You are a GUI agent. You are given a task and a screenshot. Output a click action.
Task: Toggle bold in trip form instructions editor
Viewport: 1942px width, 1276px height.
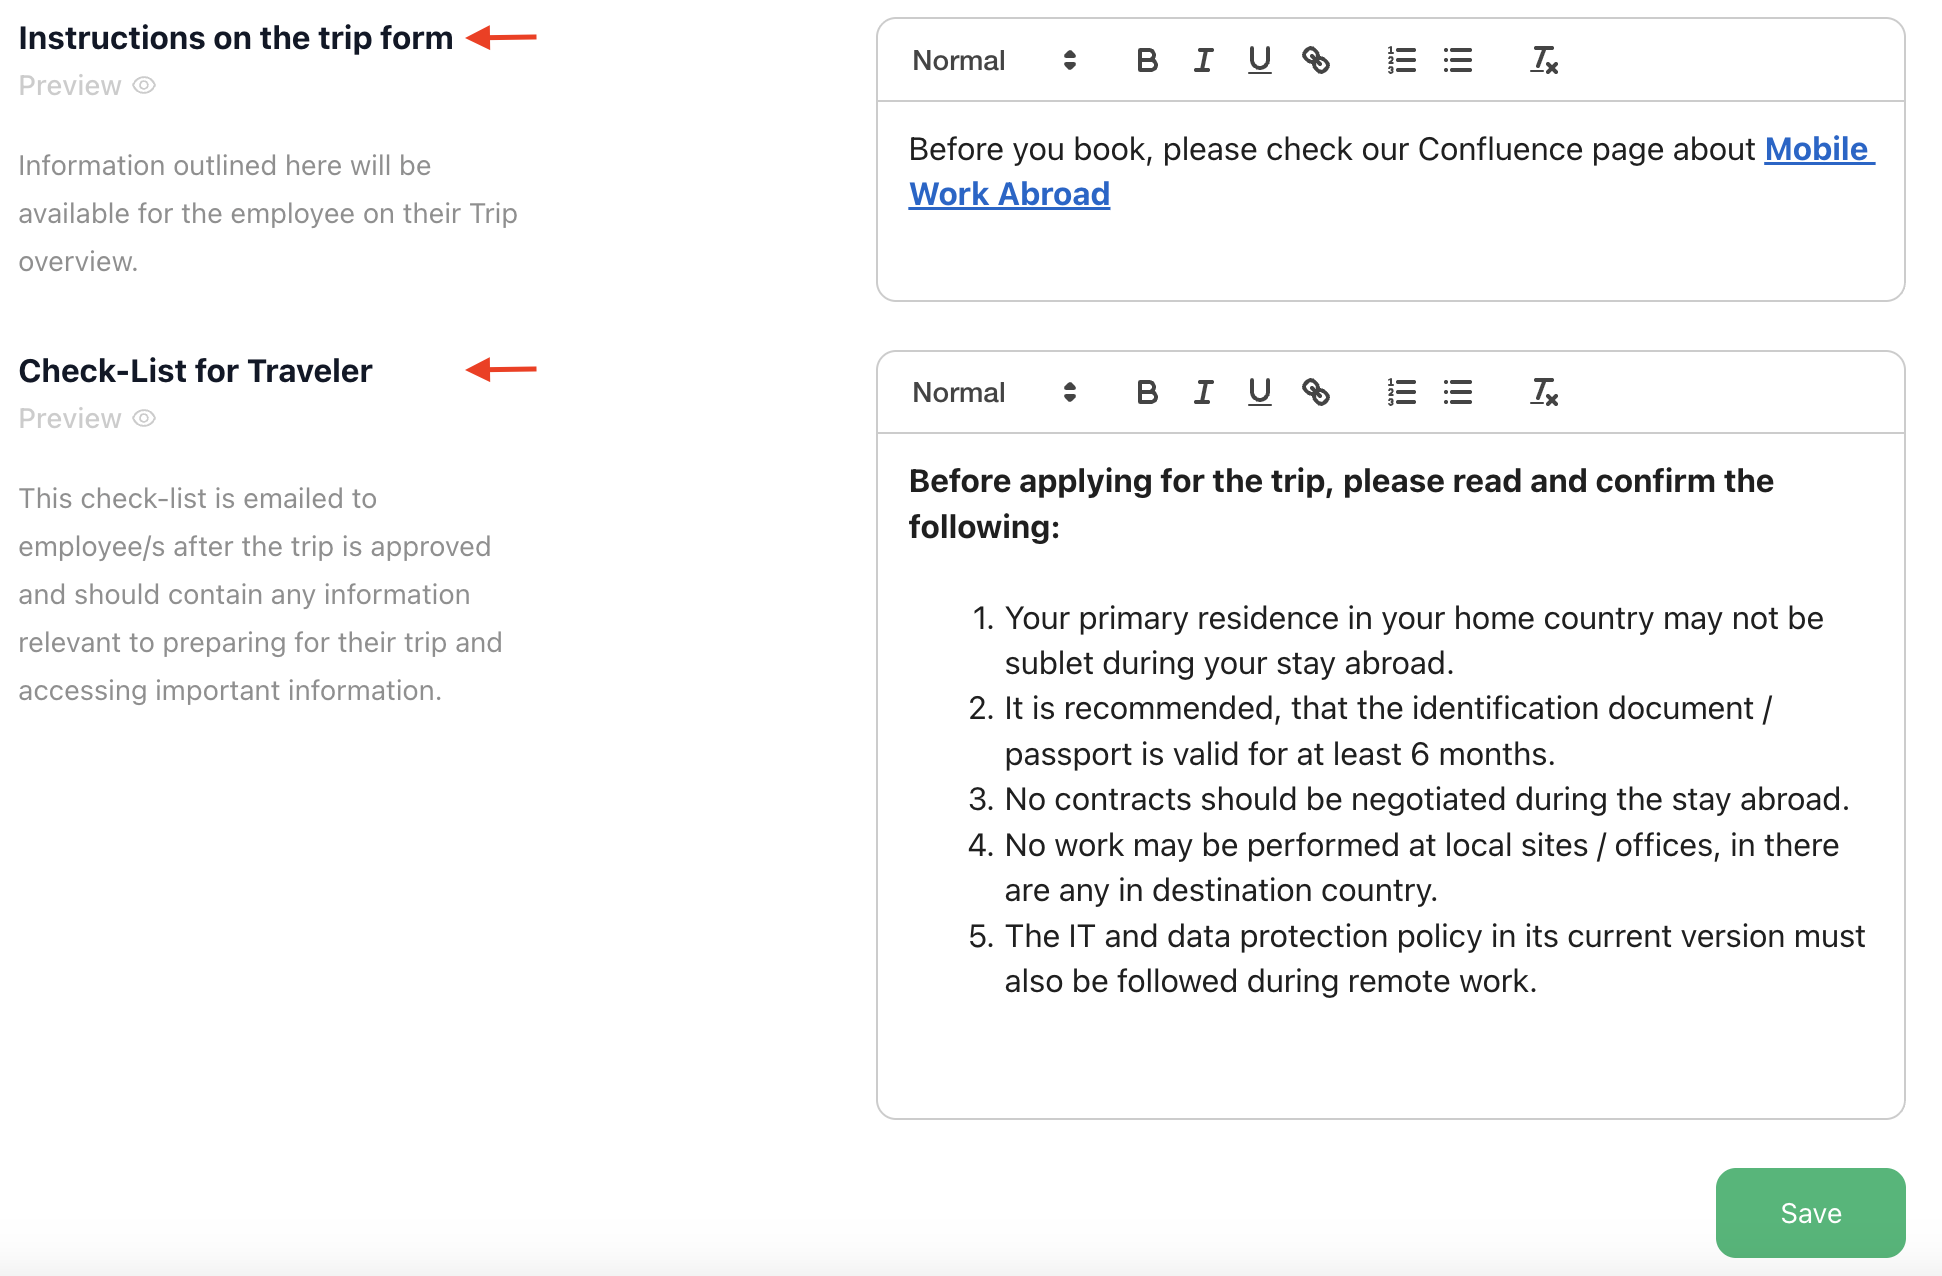(x=1147, y=61)
